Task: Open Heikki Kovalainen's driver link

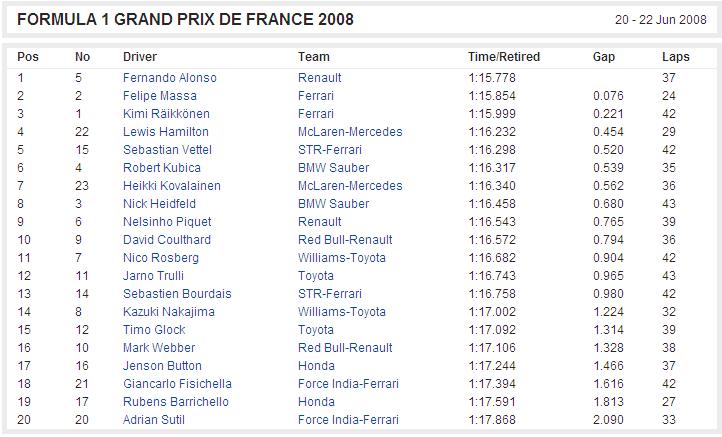Action: pos(172,186)
